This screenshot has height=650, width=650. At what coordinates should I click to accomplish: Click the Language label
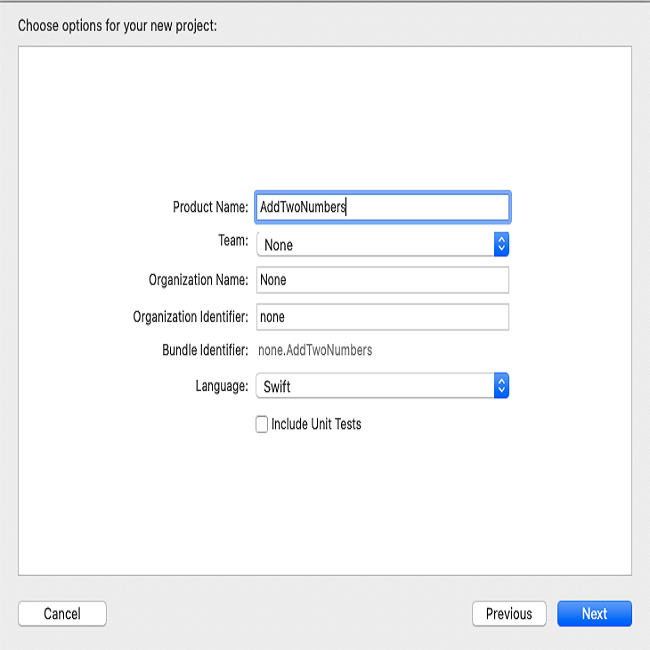(x=222, y=386)
